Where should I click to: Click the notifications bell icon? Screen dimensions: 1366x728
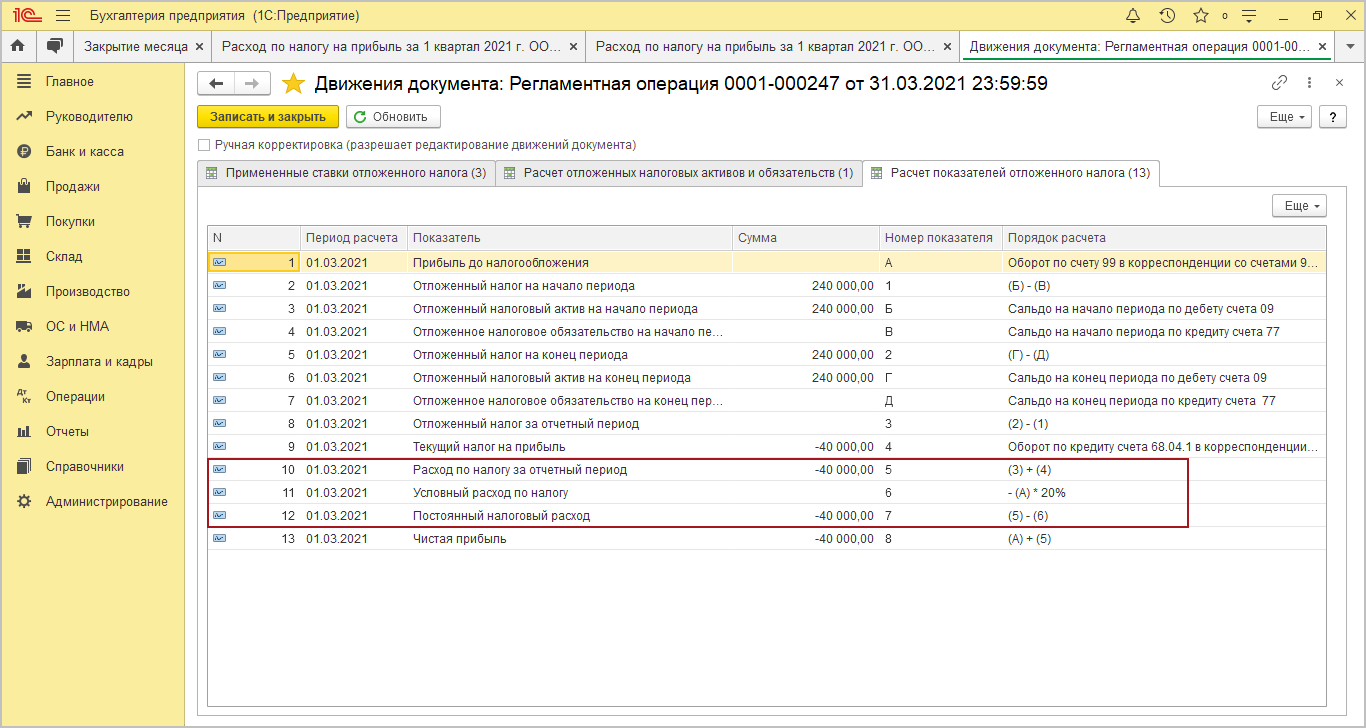click(1133, 16)
